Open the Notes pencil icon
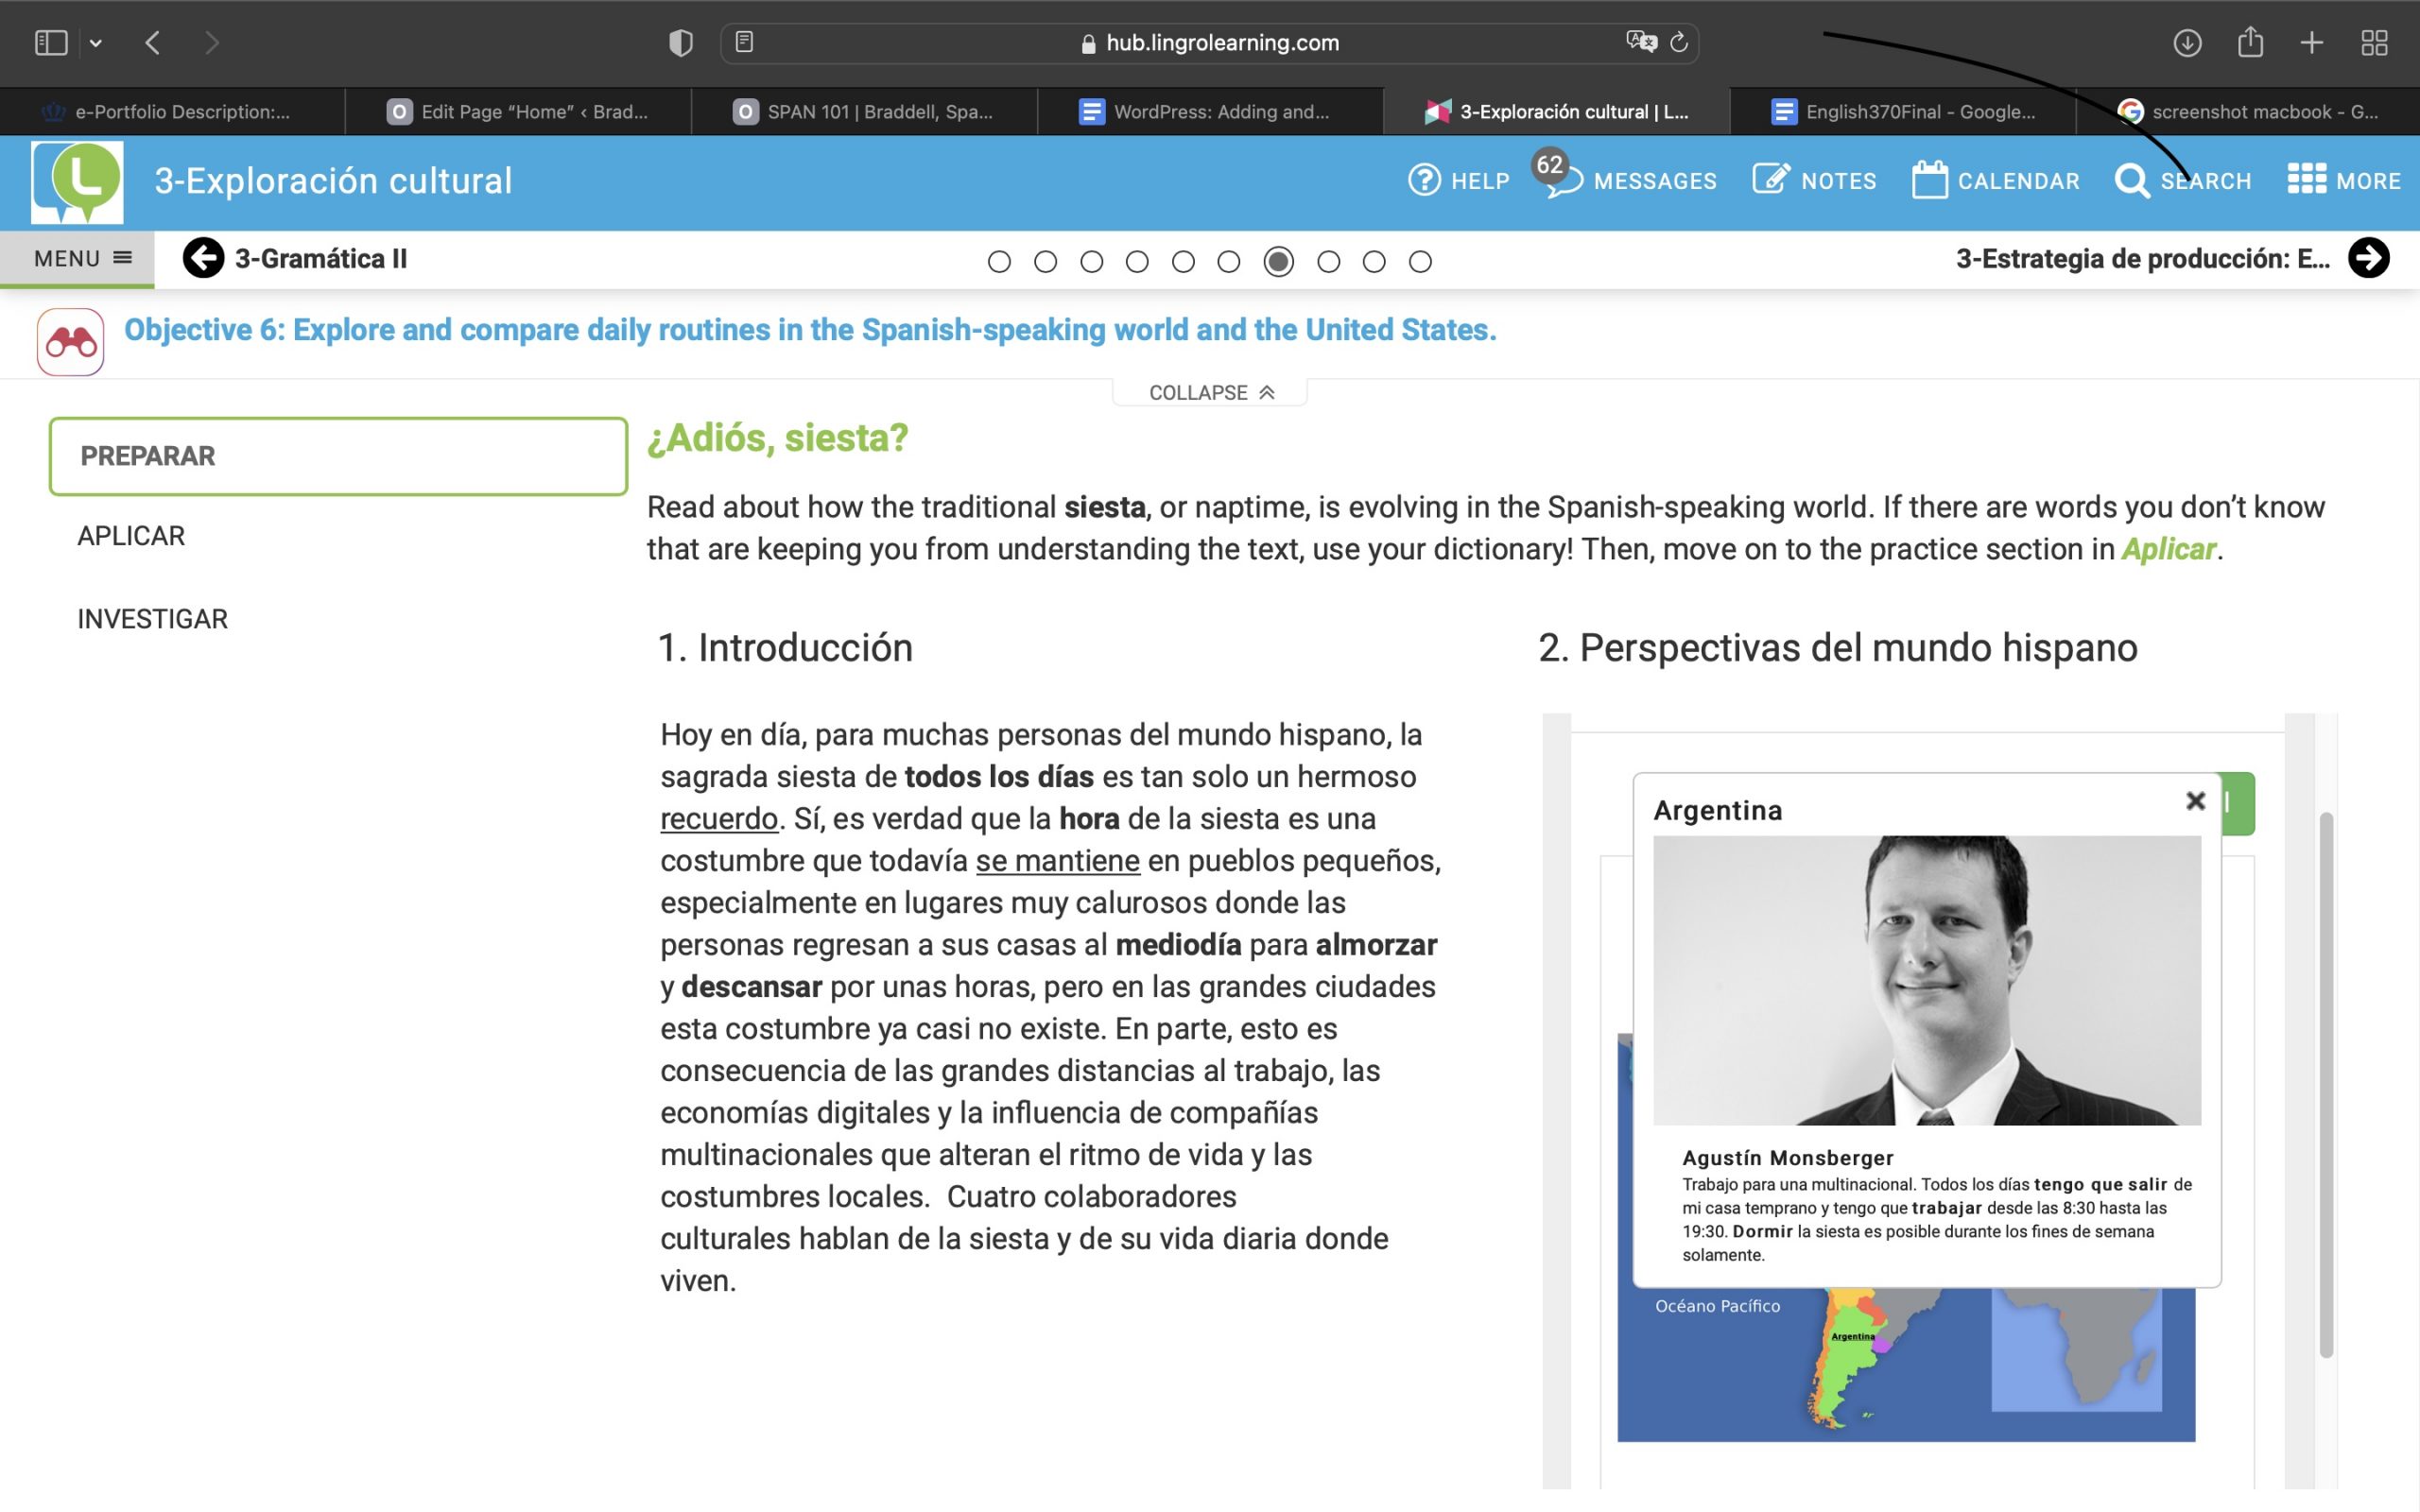2420x1512 pixels. (1771, 180)
